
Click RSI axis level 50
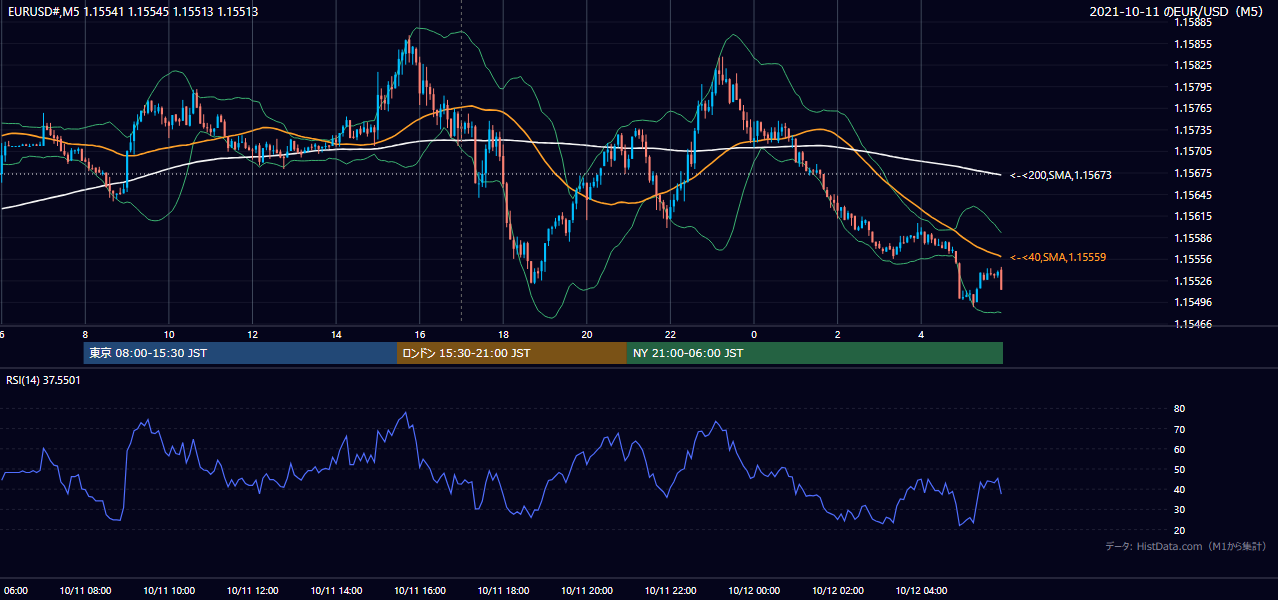[x=1179, y=469]
